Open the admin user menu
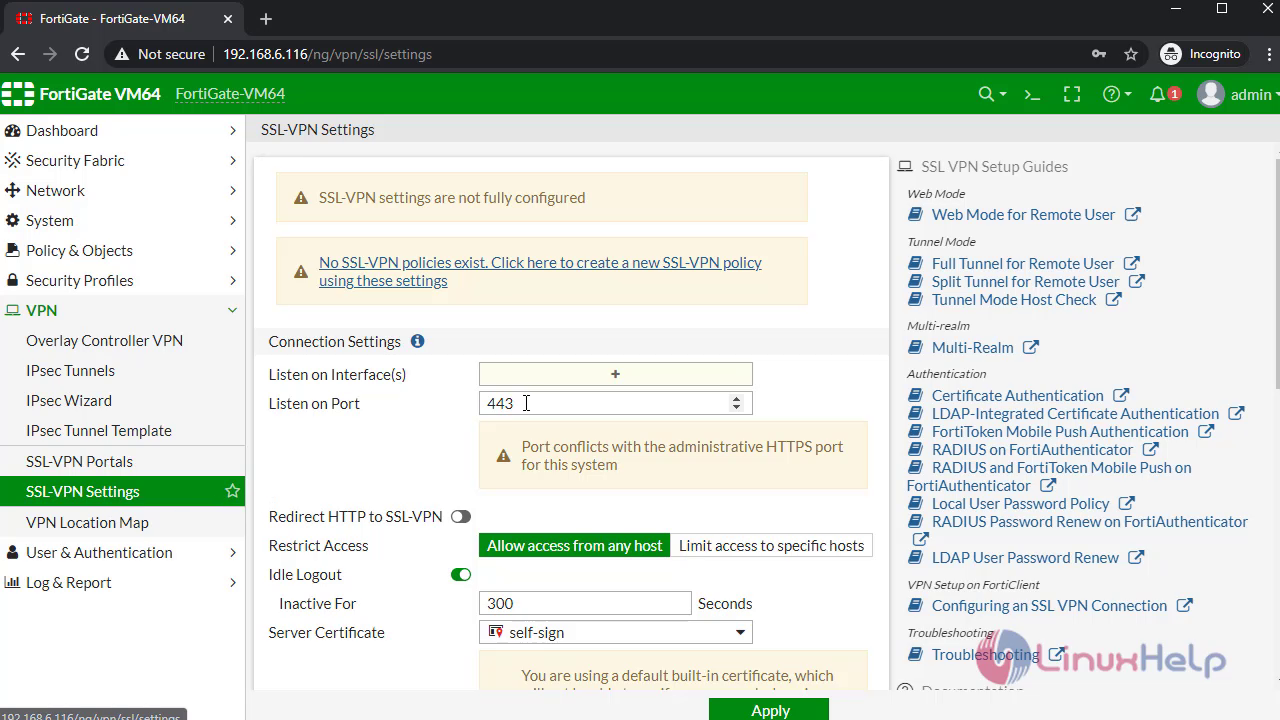Image resolution: width=1280 pixels, height=720 pixels. pos(1238,94)
